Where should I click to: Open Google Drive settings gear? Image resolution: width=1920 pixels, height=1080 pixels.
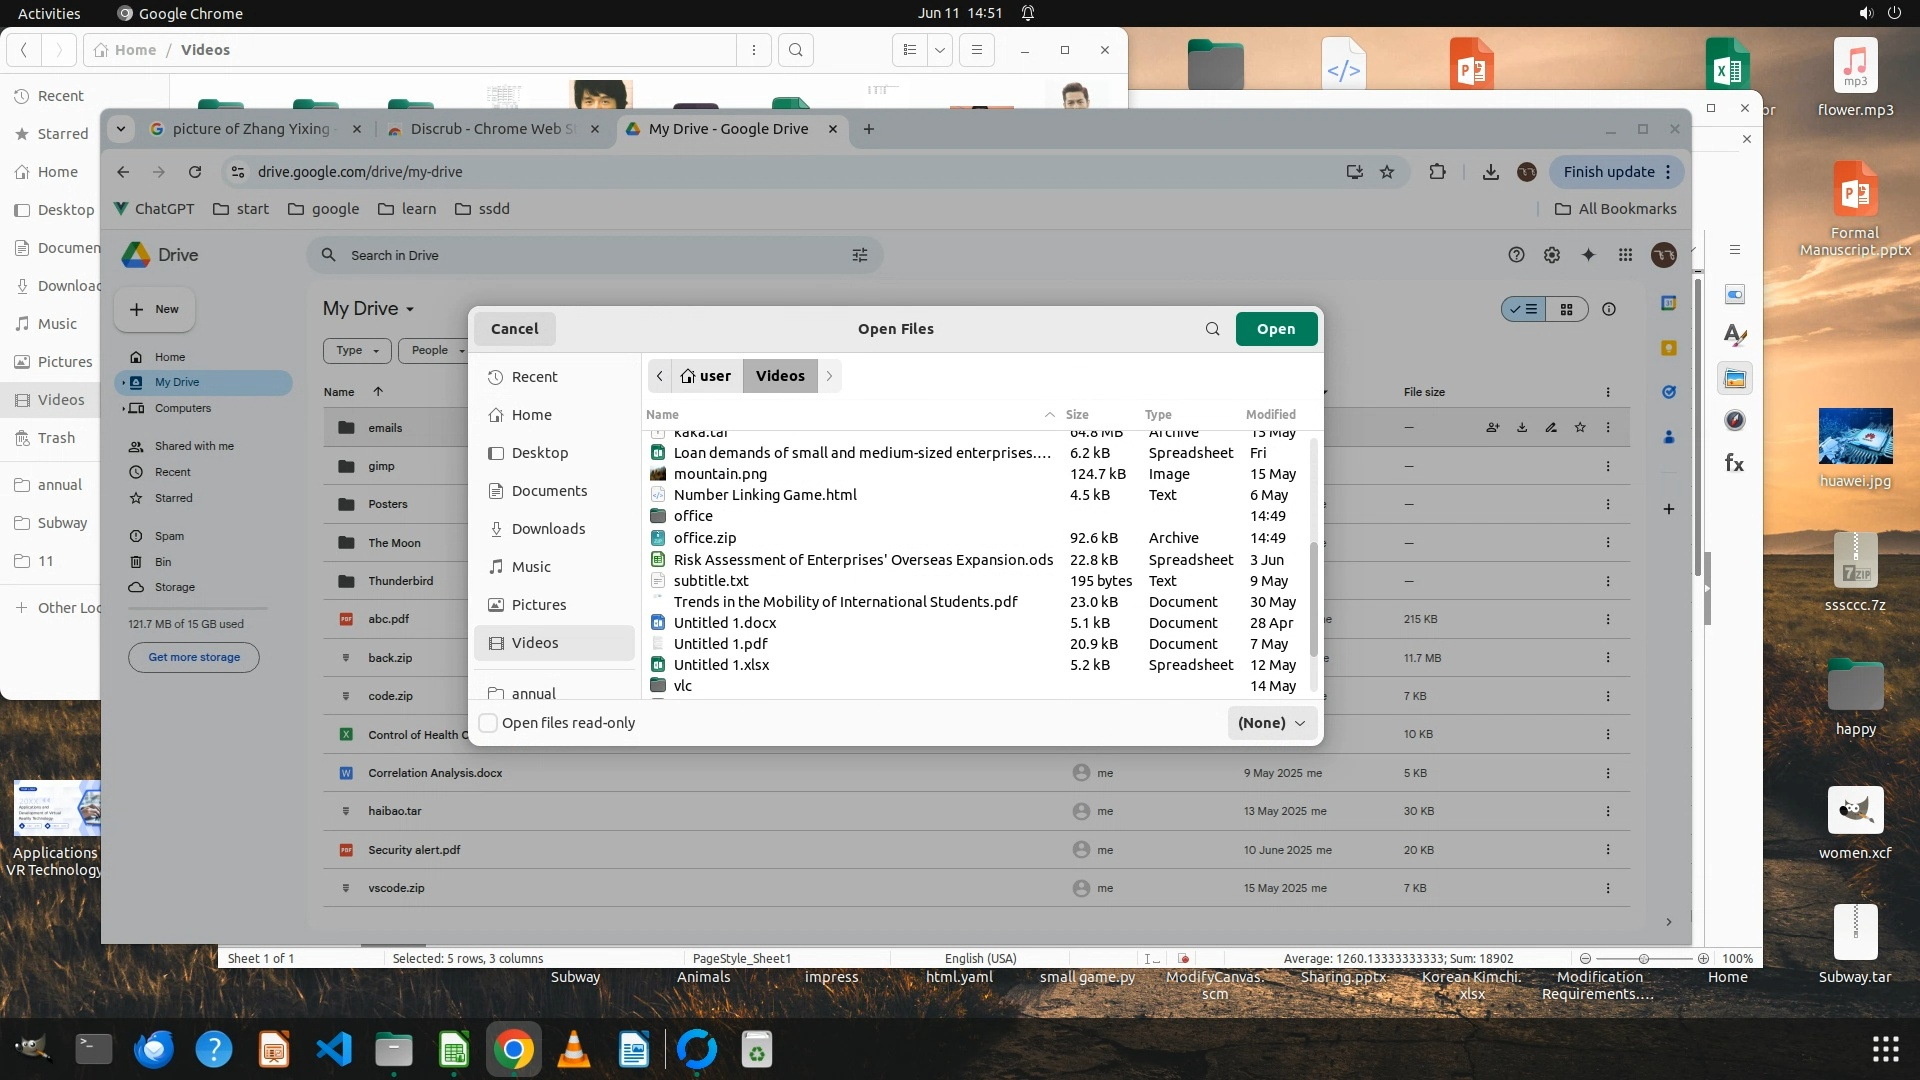[x=1551, y=255]
